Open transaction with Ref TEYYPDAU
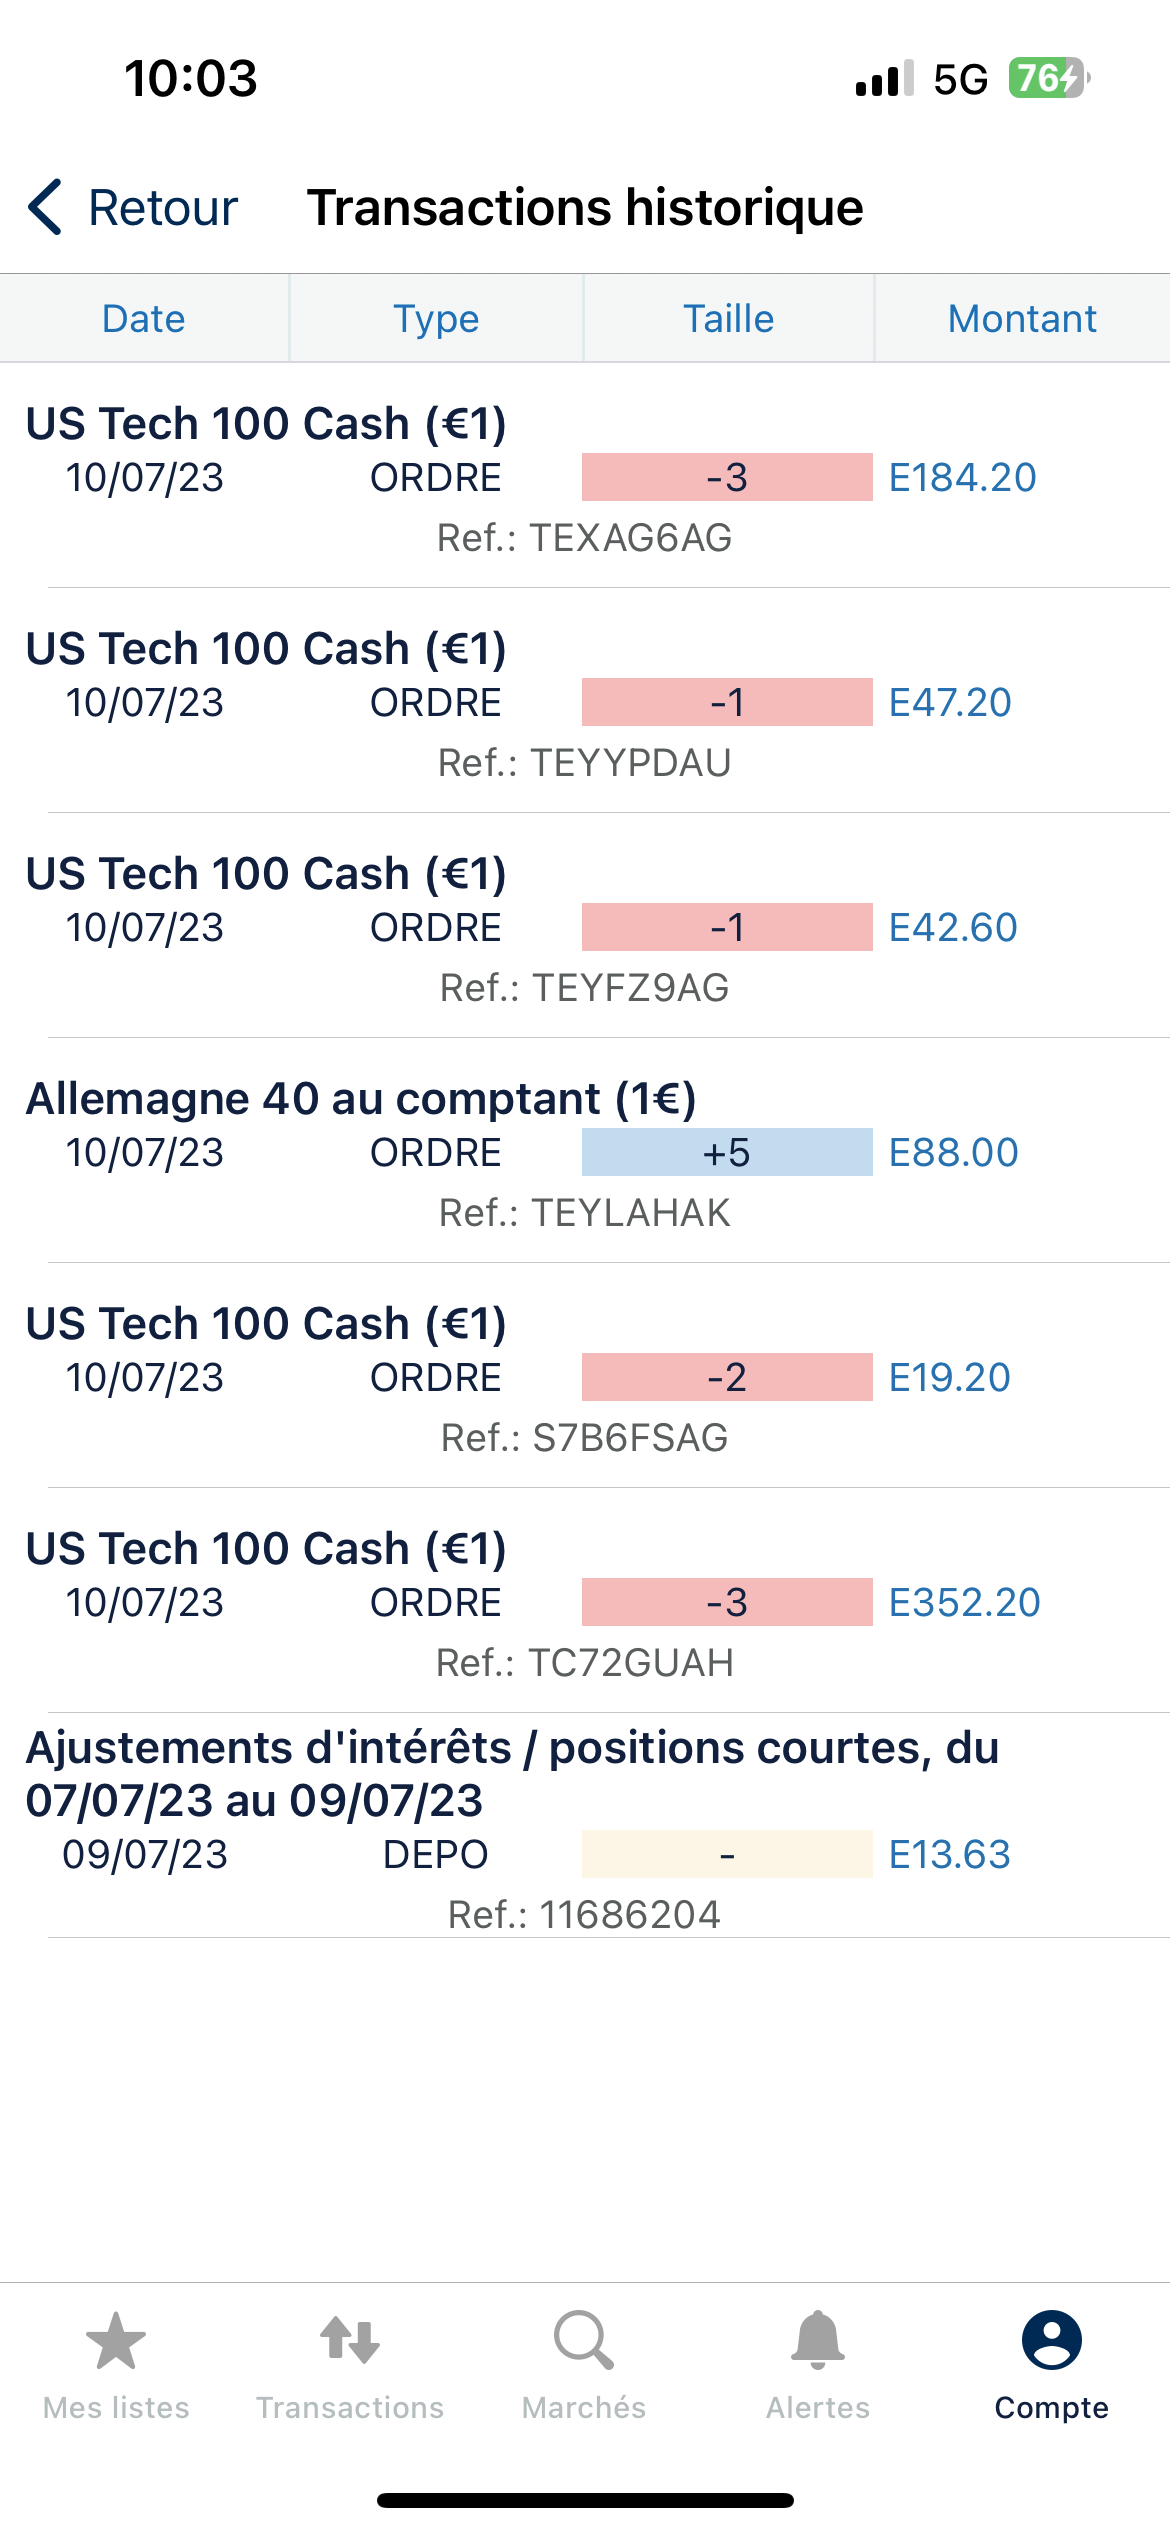 [584, 763]
